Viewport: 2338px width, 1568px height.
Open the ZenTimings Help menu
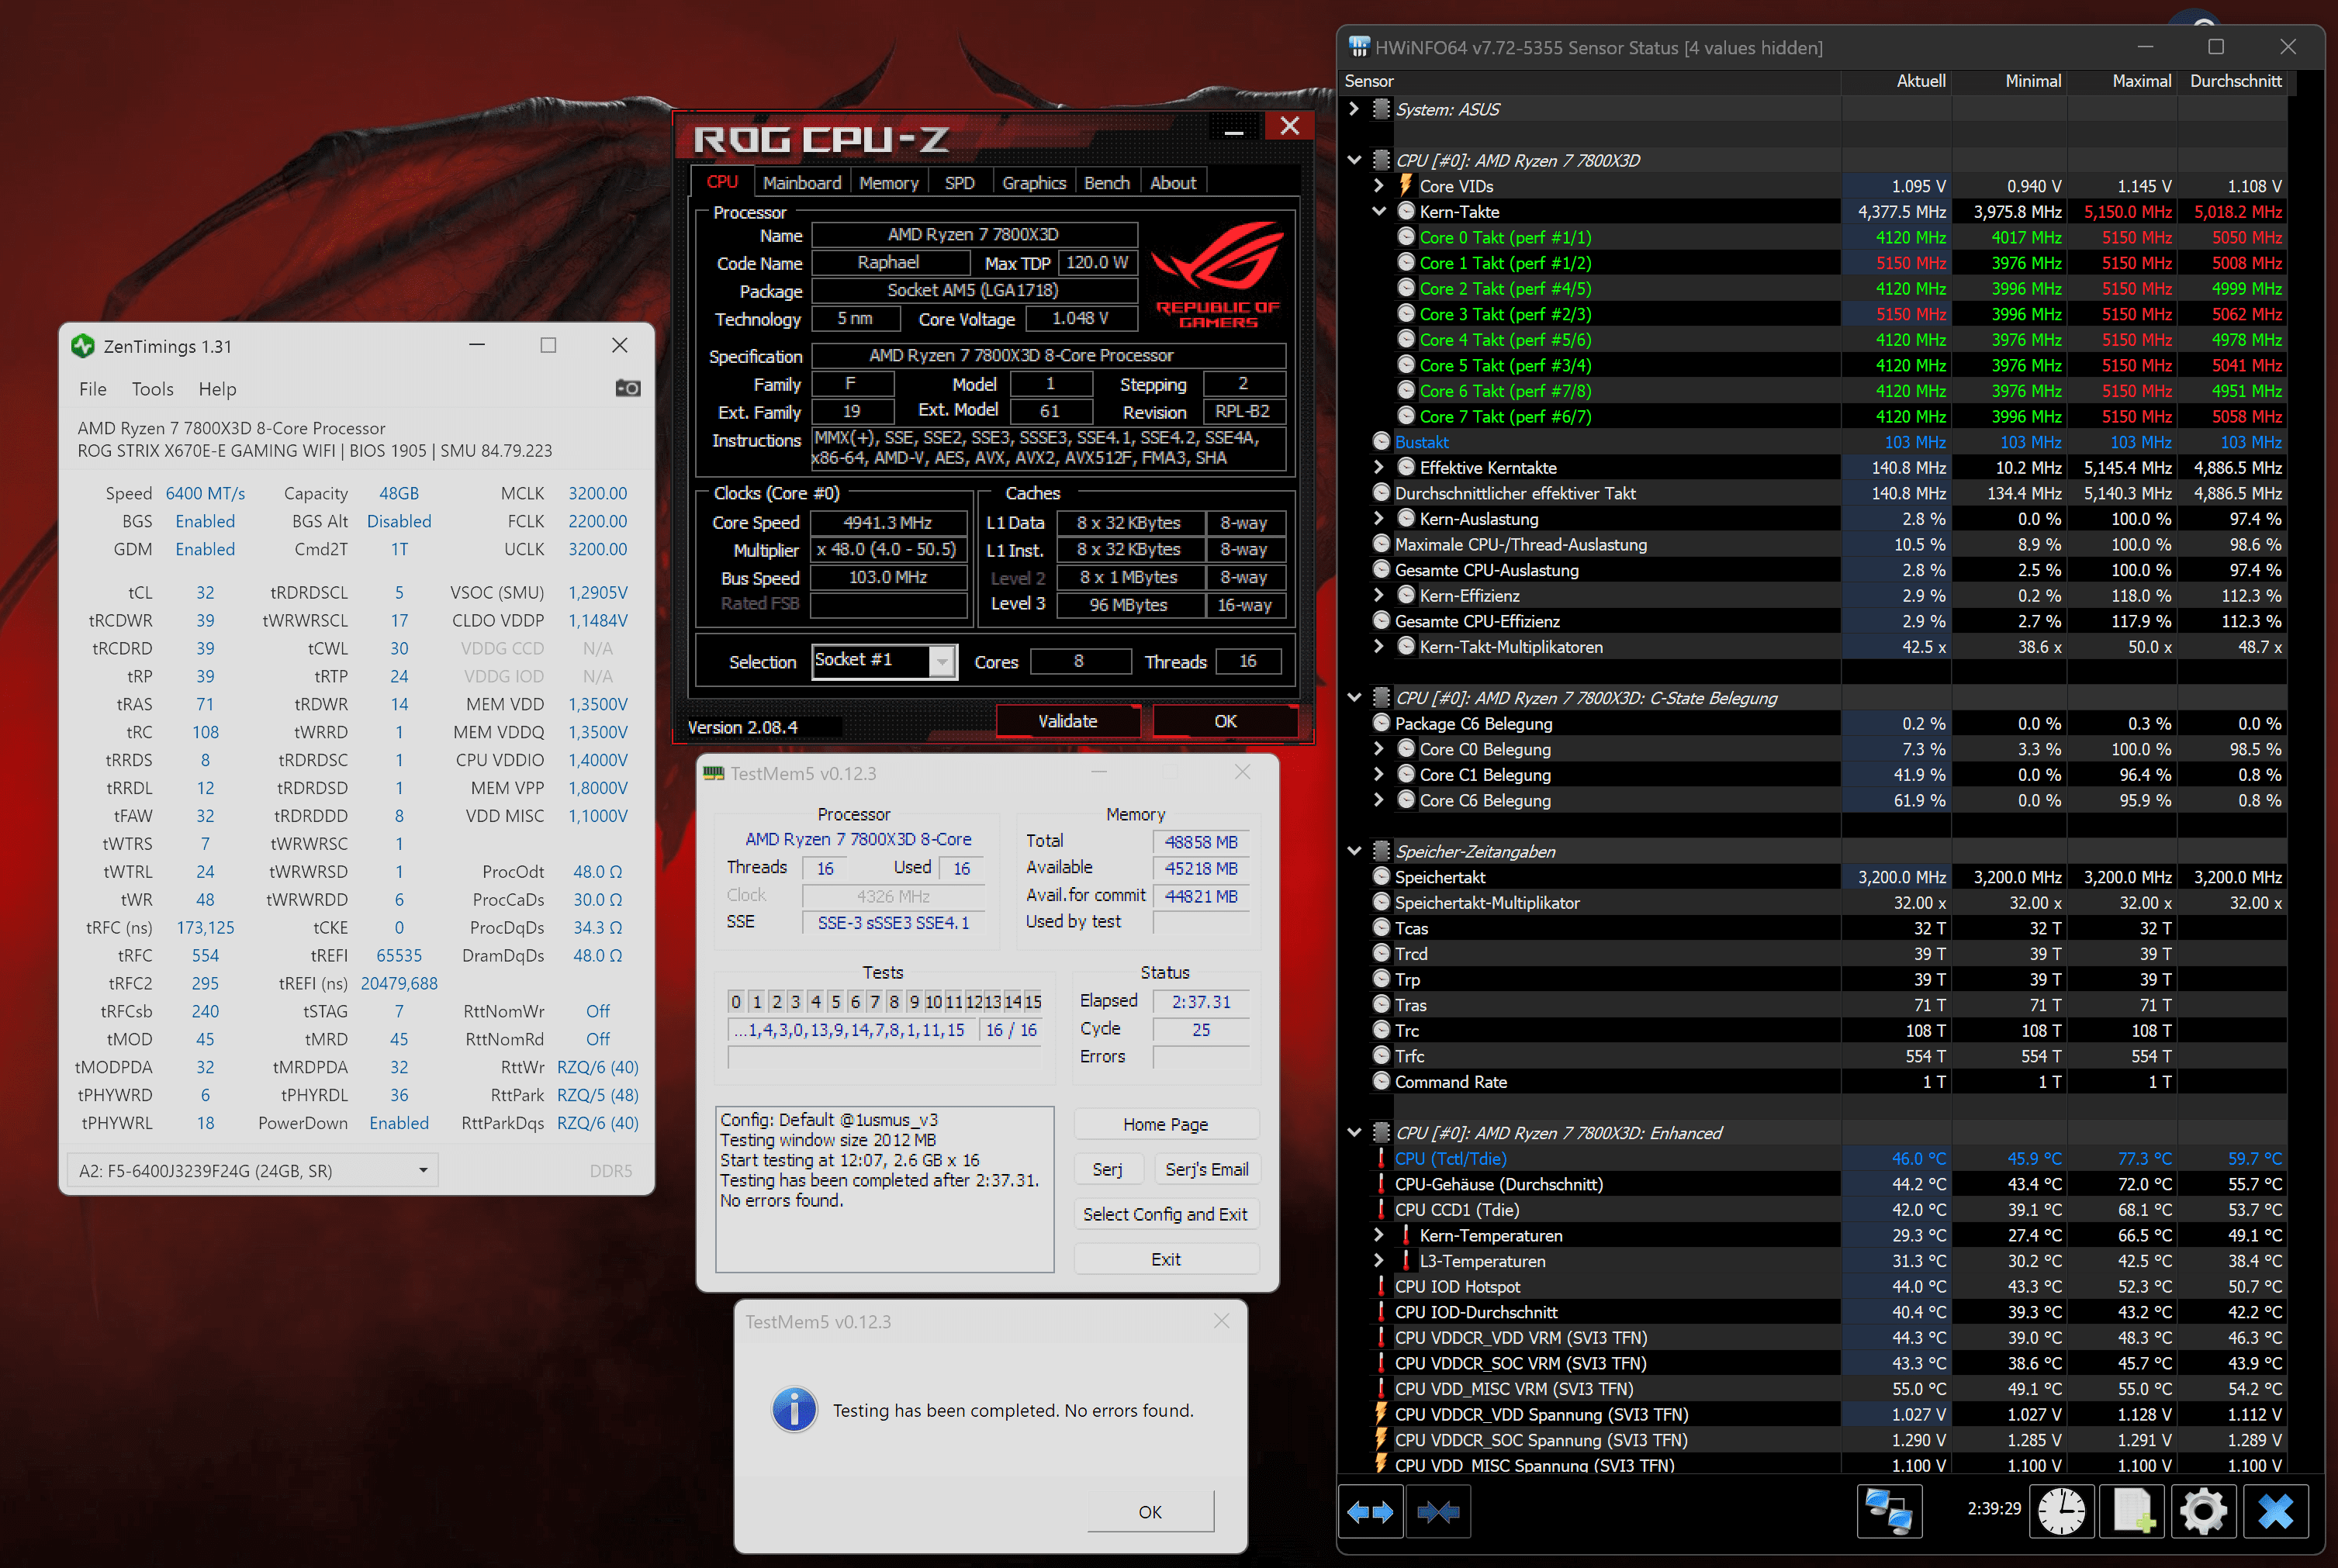[x=217, y=389]
